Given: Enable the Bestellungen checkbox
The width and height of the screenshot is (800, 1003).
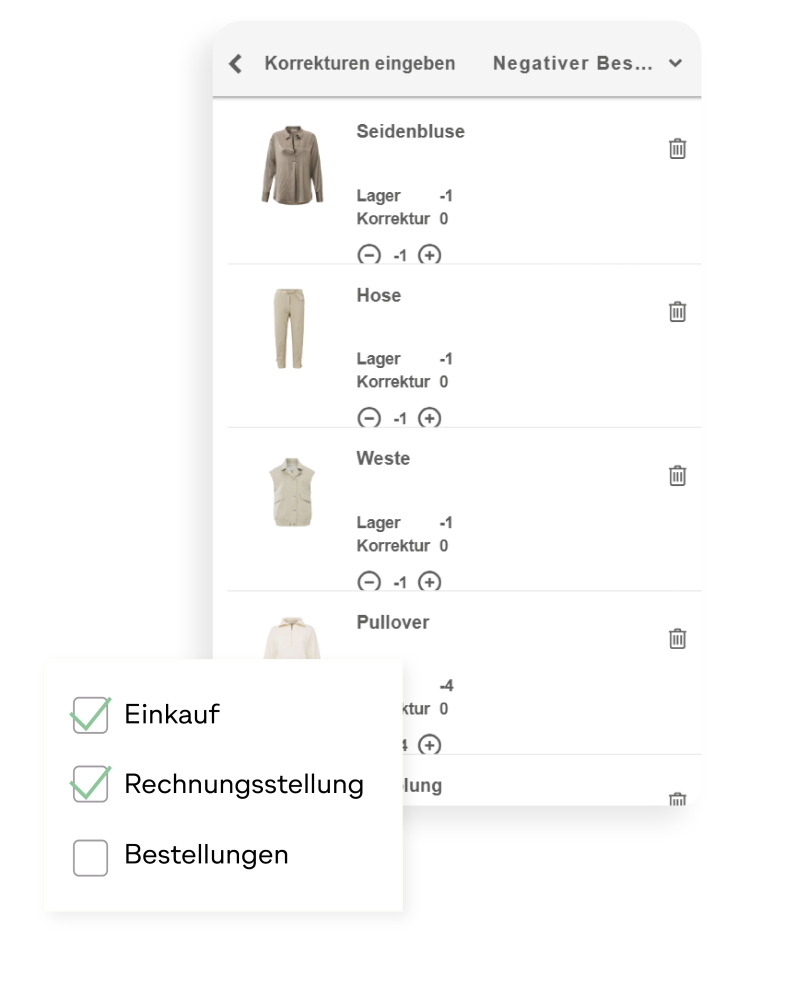Looking at the screenshot, I should pos(90,857).
